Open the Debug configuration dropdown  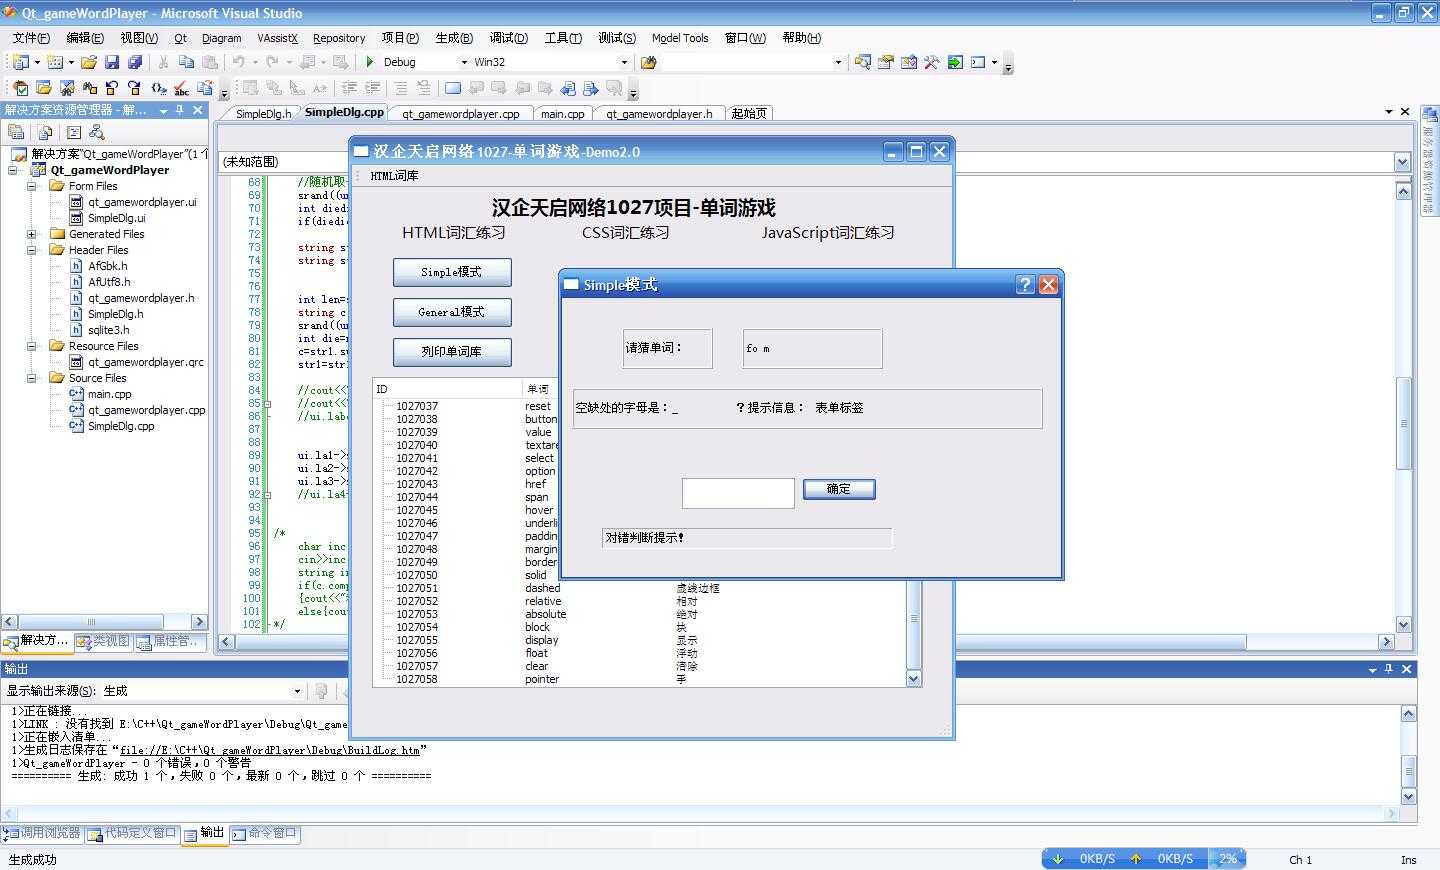coord(464,62)
